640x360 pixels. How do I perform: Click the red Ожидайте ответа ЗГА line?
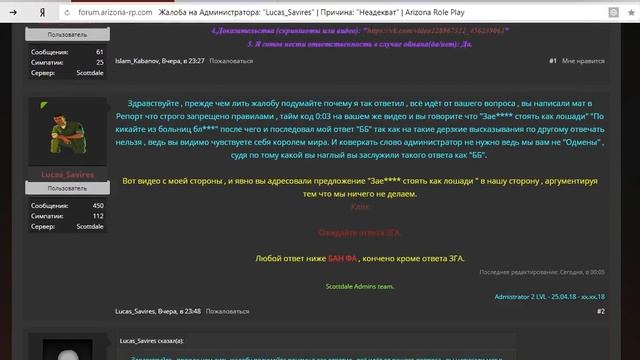360,233
